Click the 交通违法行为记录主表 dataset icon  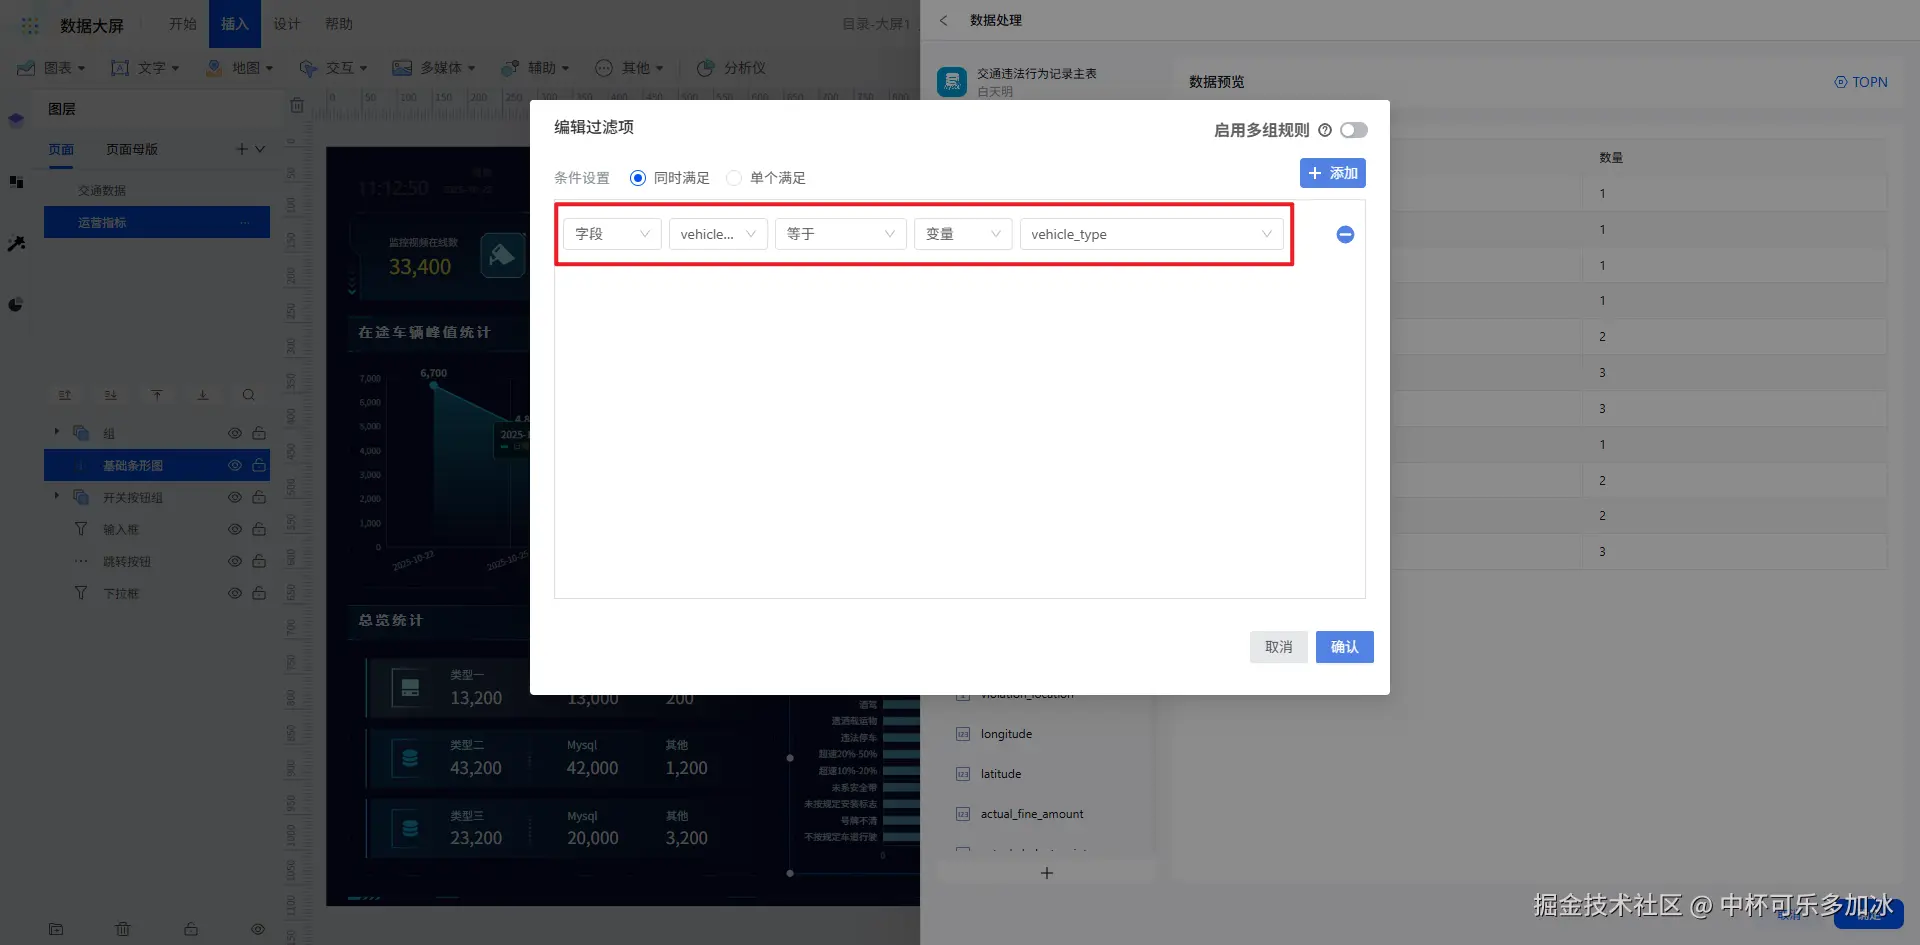[952, 82]
